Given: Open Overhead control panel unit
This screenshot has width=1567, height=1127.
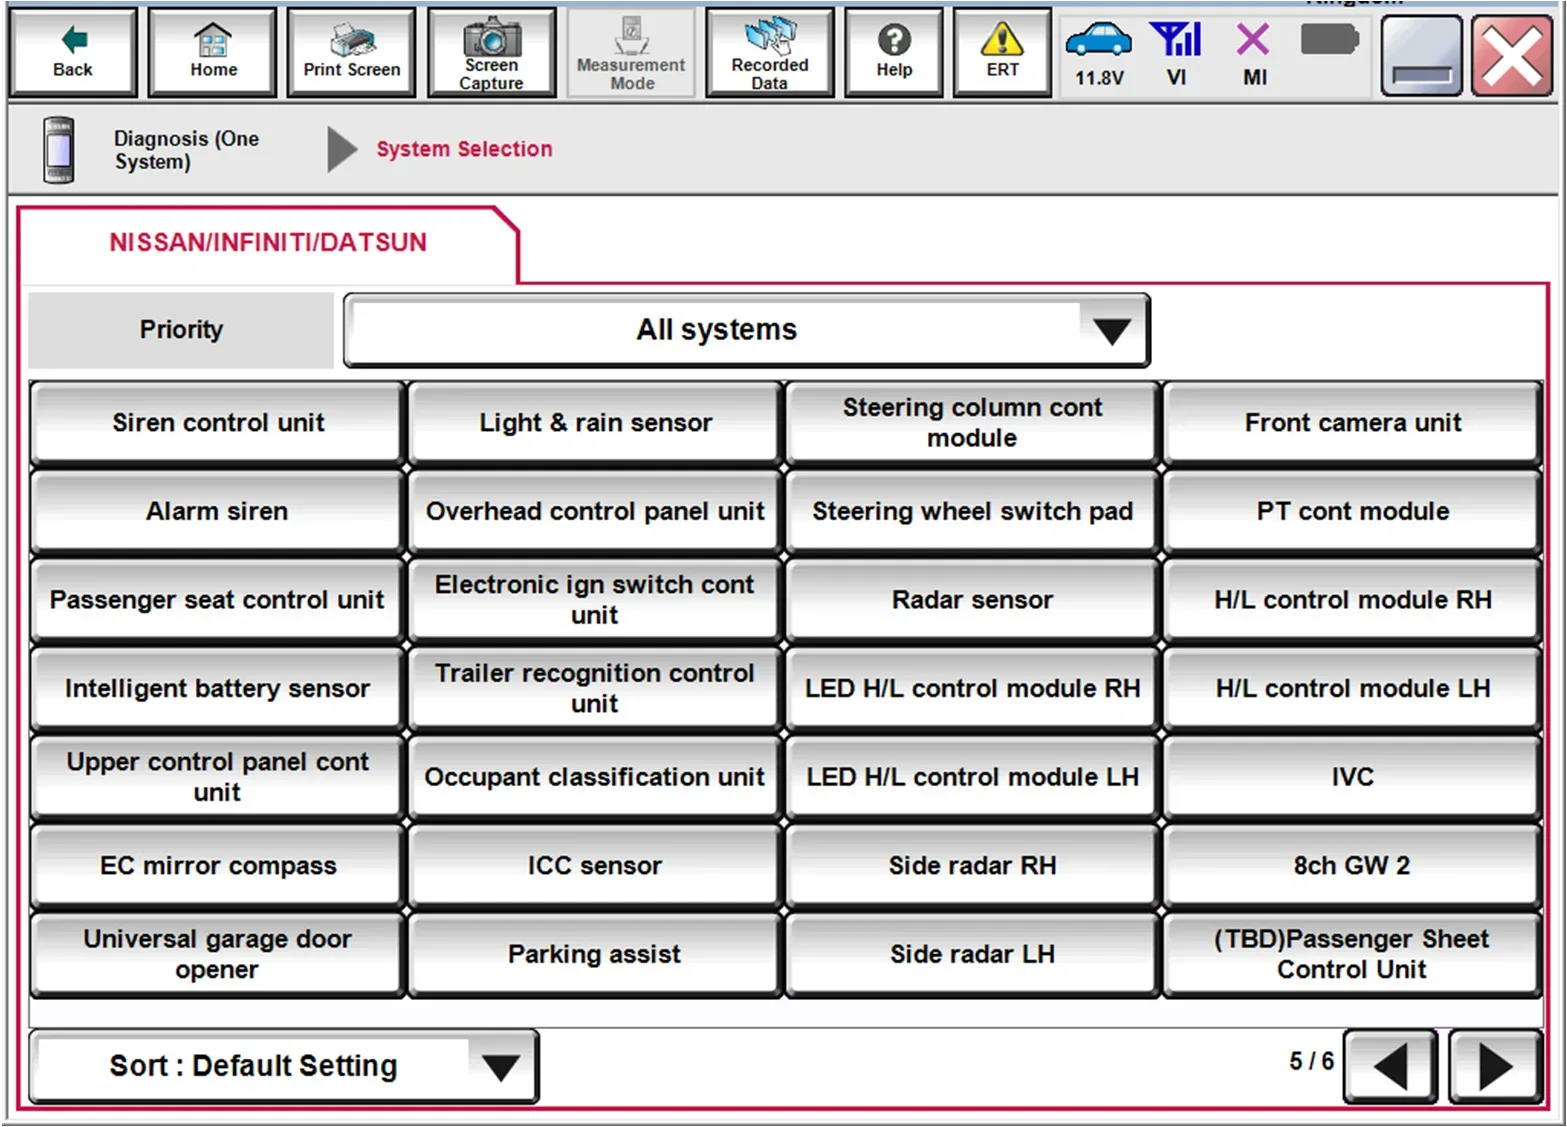Looking at the screenshot, I should point(595,512).
